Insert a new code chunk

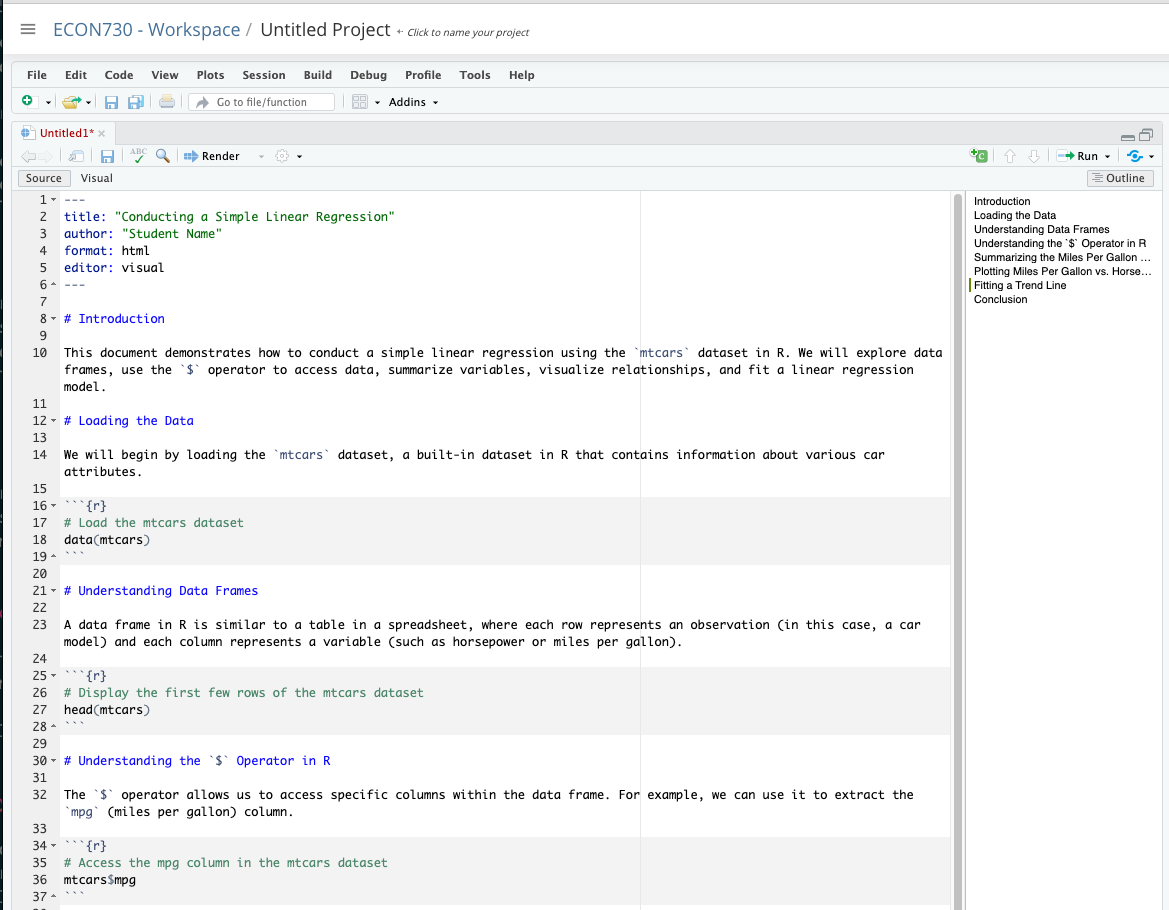pos(979,156)
